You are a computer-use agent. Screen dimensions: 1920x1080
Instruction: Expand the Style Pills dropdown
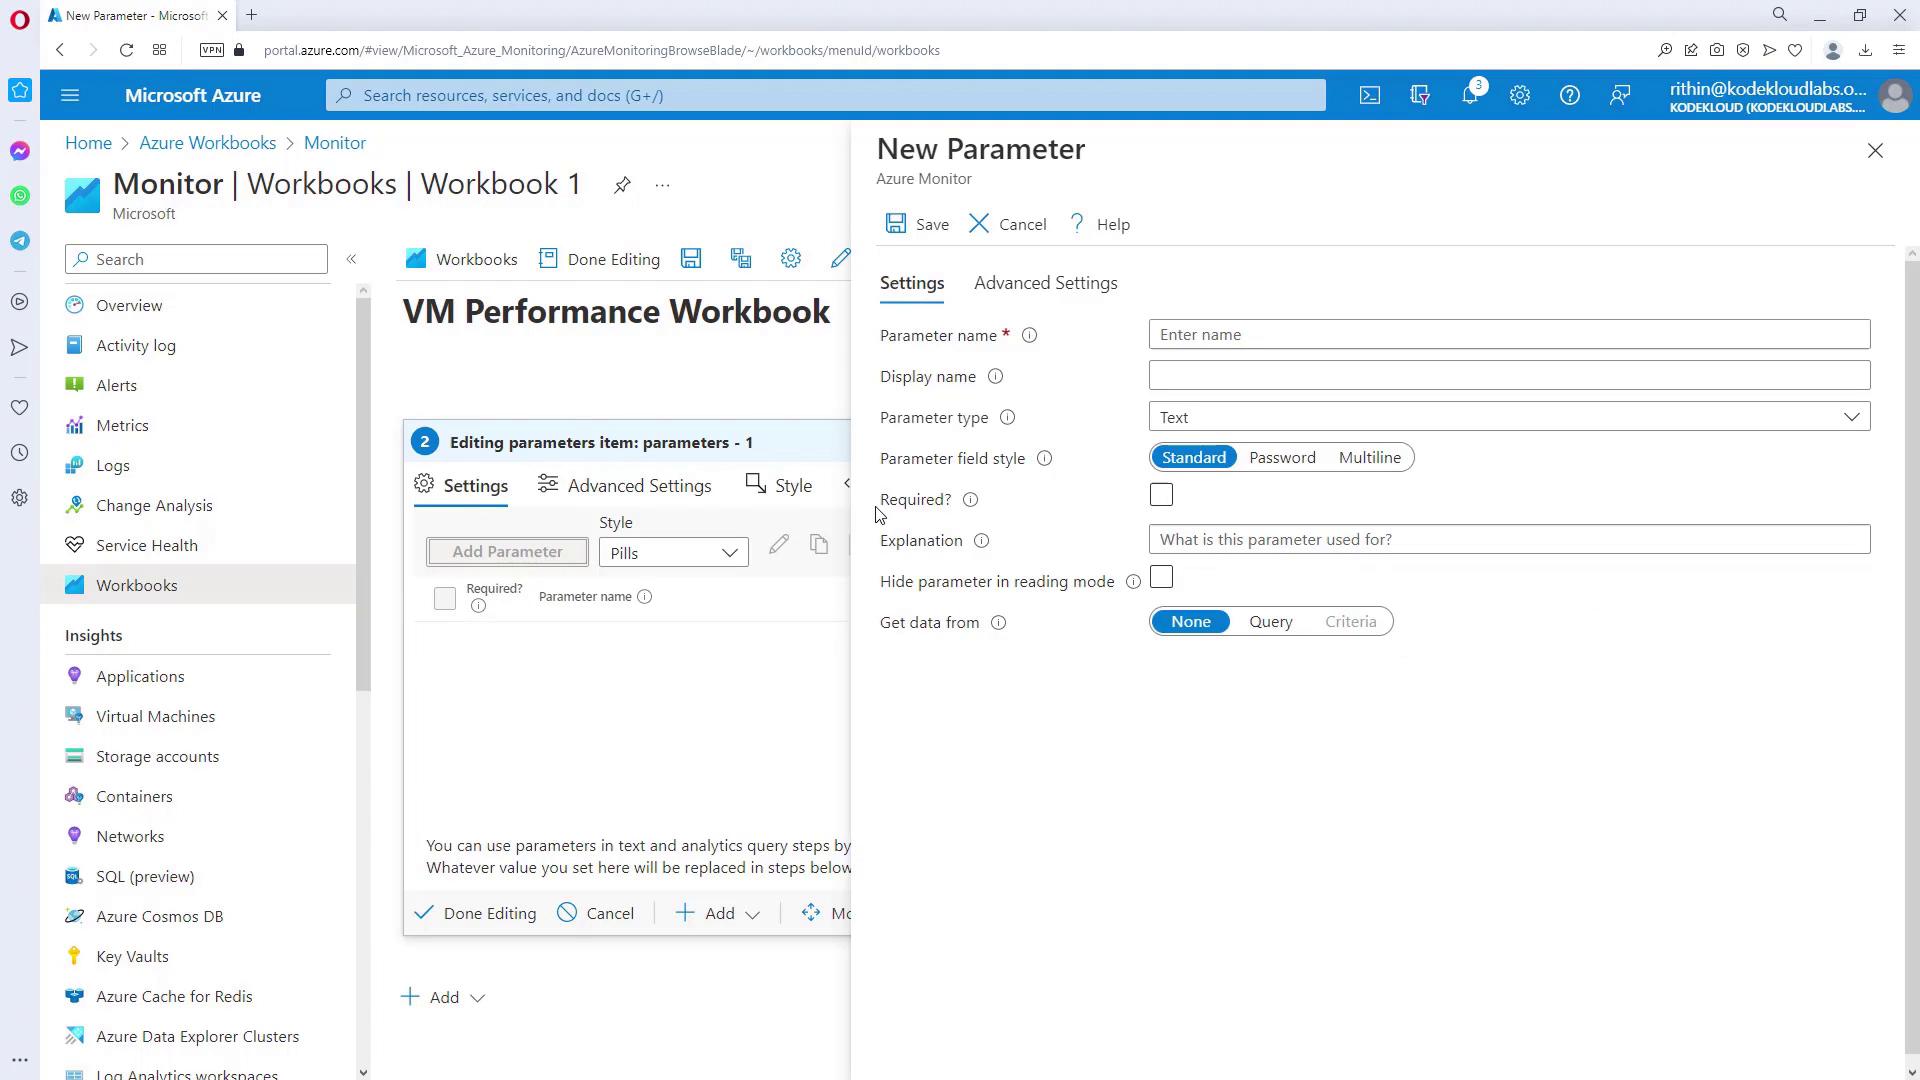pos(673,553)
